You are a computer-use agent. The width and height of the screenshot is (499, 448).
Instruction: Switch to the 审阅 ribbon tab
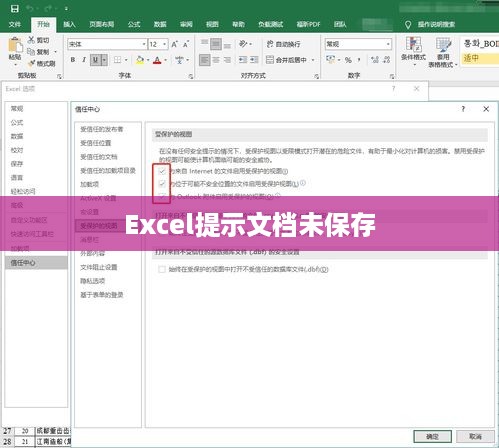click(x=186, y=24)
